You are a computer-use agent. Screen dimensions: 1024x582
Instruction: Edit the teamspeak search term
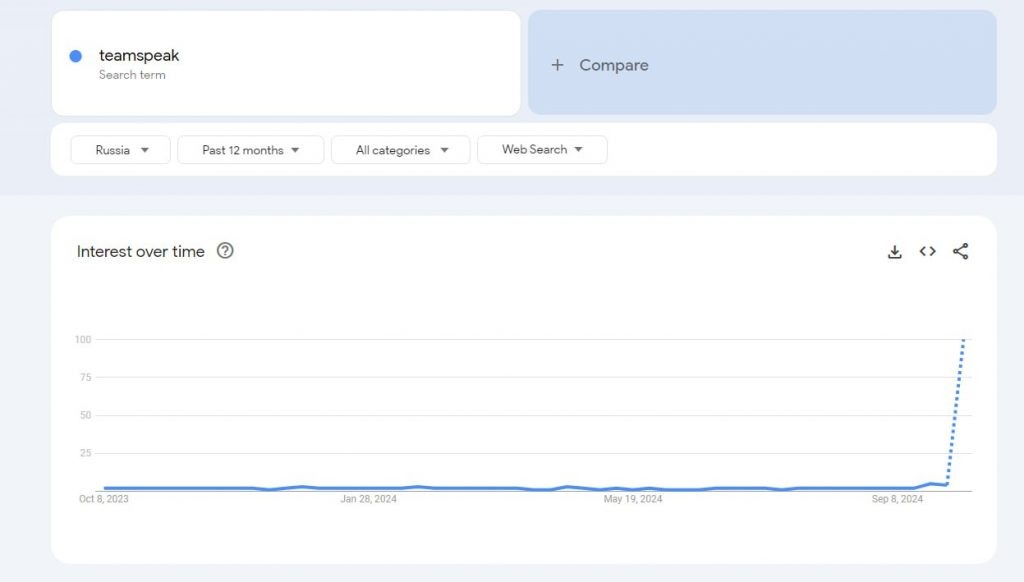point(139,56)
